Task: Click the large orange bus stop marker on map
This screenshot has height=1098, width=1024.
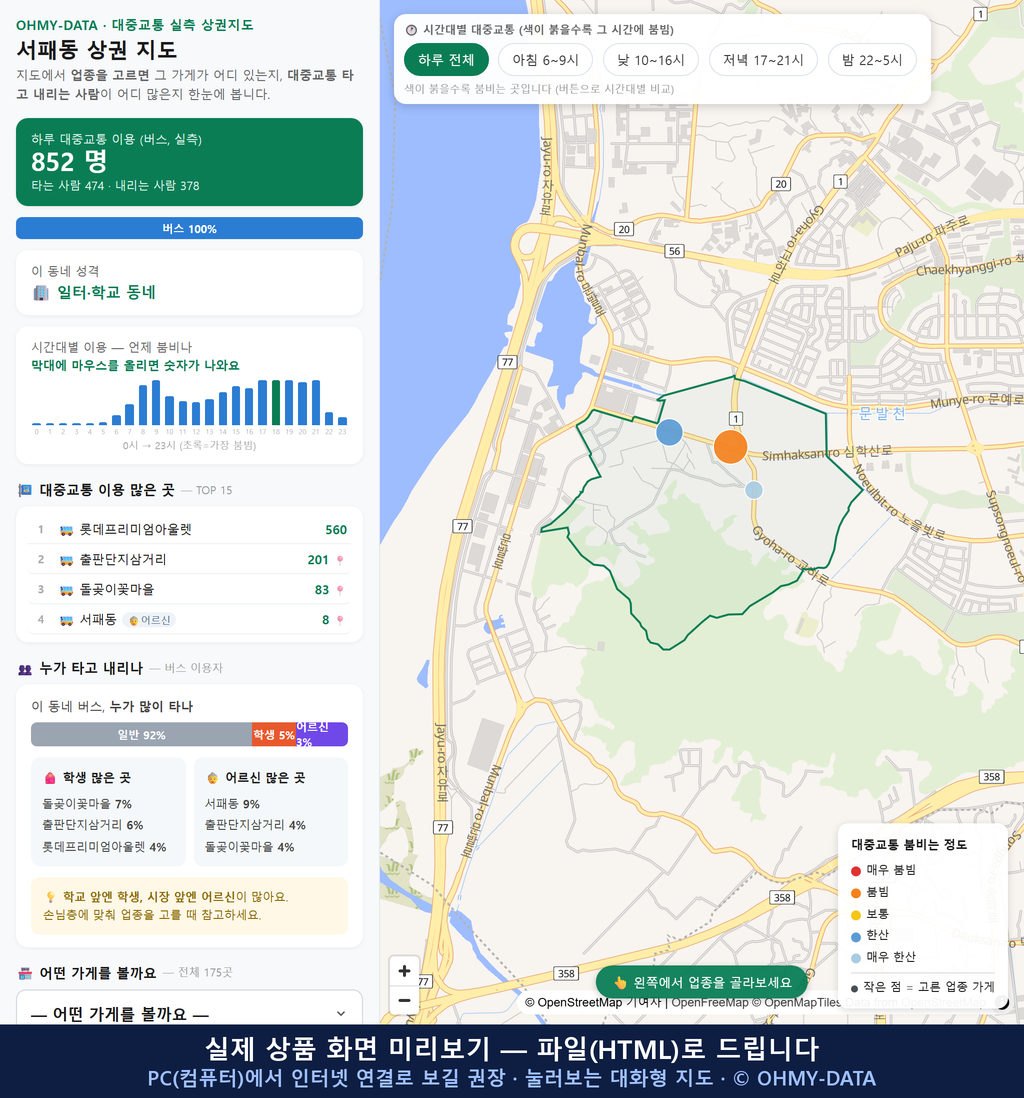Action: 731,447
